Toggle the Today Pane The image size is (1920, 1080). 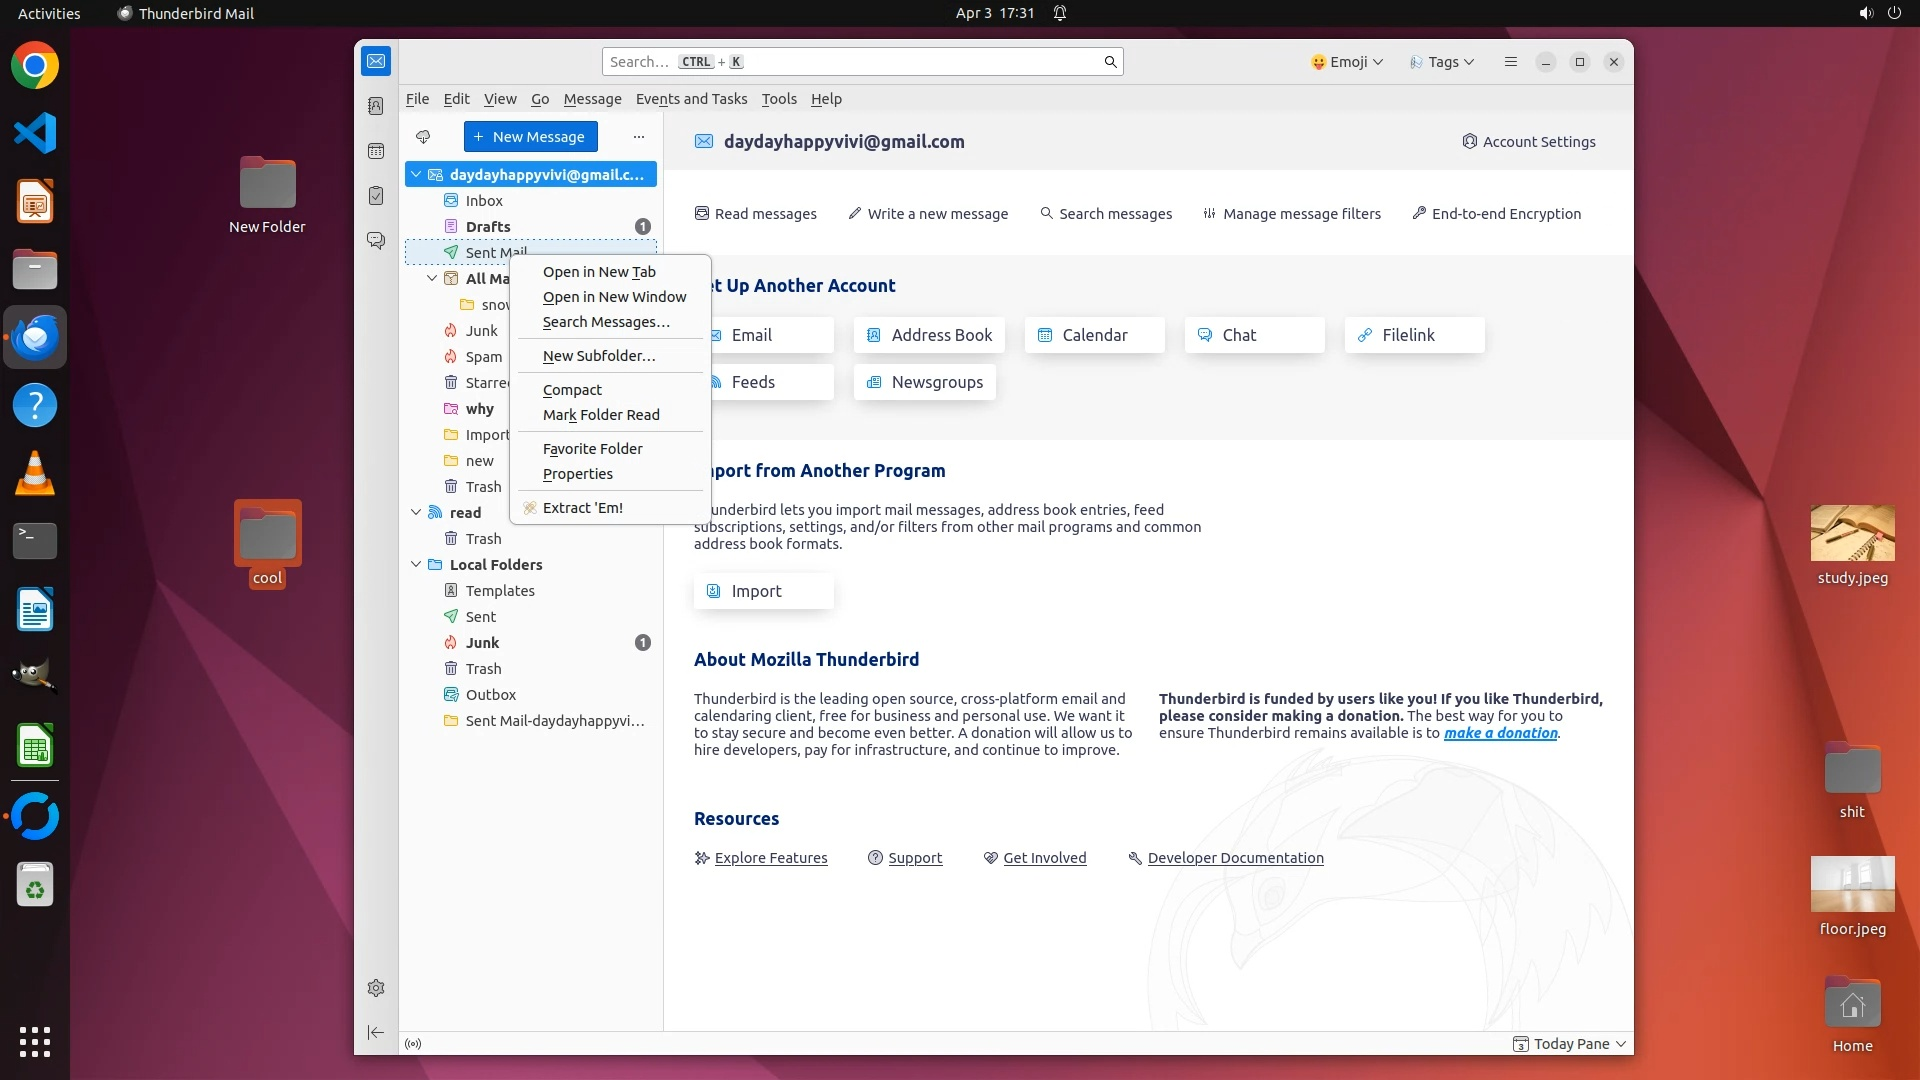click(x=1570, y=1044)
